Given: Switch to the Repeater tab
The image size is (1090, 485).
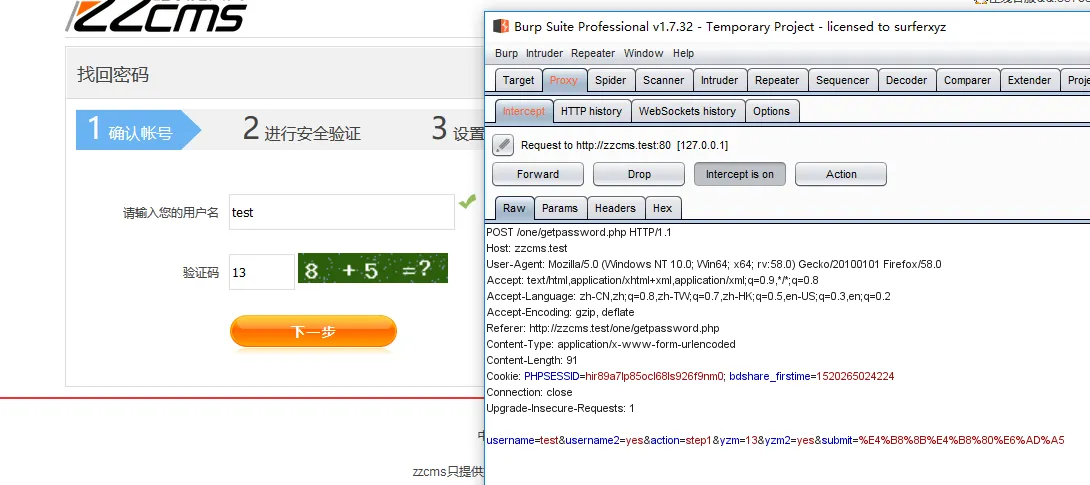Looking at the screenshot, I should click(x=777, y=80).
